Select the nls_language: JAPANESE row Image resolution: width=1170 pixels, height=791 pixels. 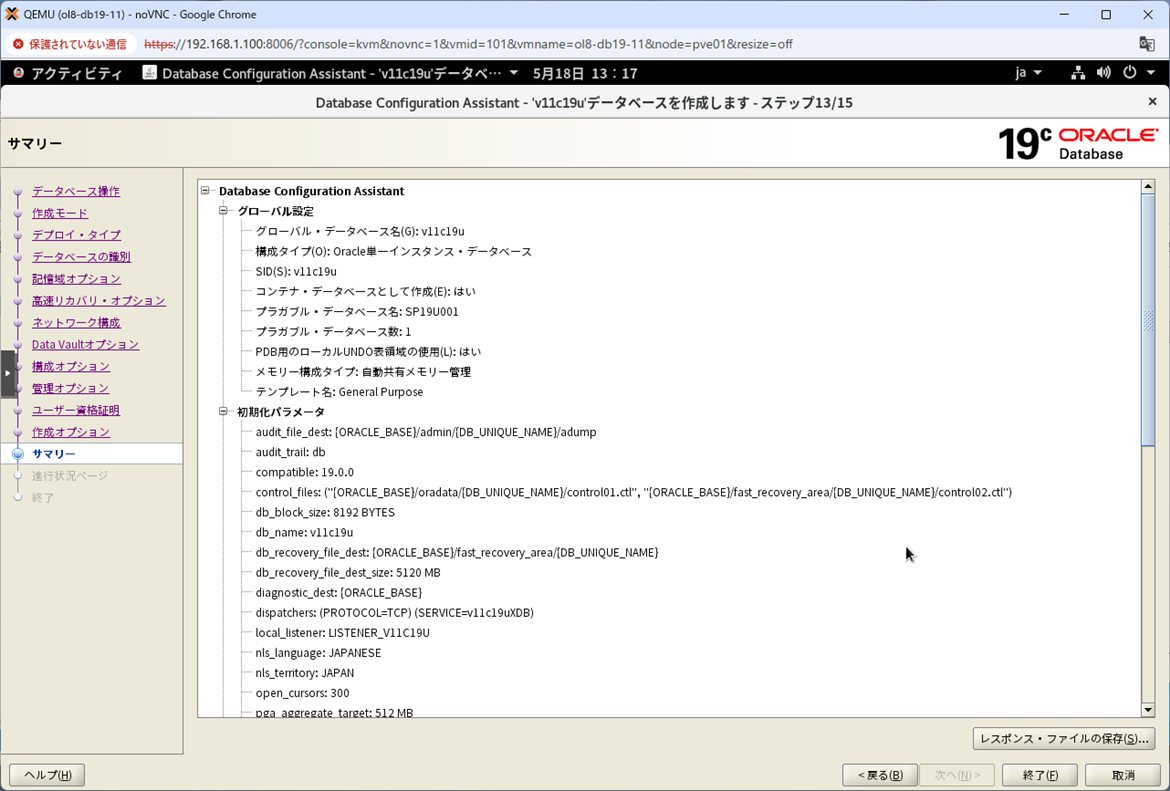click(x=319, y=653)
